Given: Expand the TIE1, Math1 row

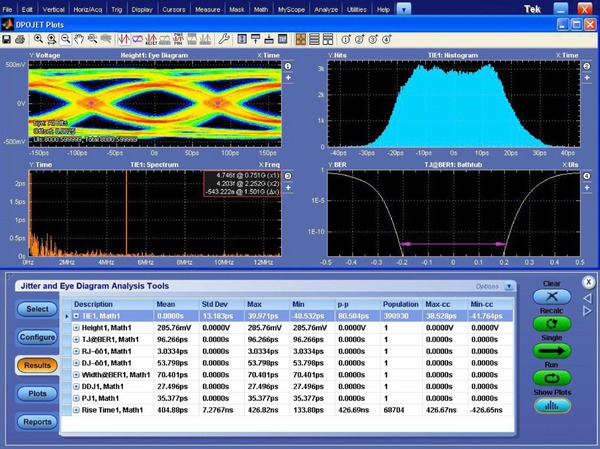Looking at the screenshot, I should tap(76, 315).
